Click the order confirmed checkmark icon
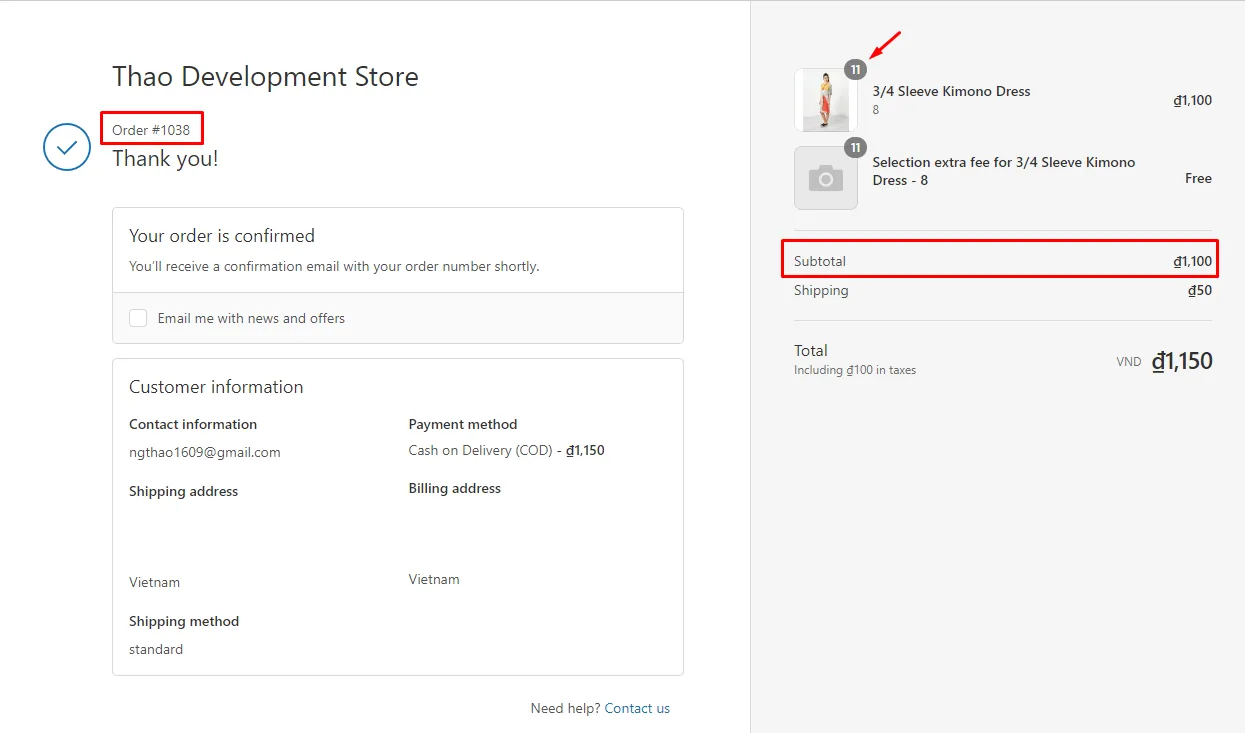The image size is (1245, 733). [x=67, y=147]
